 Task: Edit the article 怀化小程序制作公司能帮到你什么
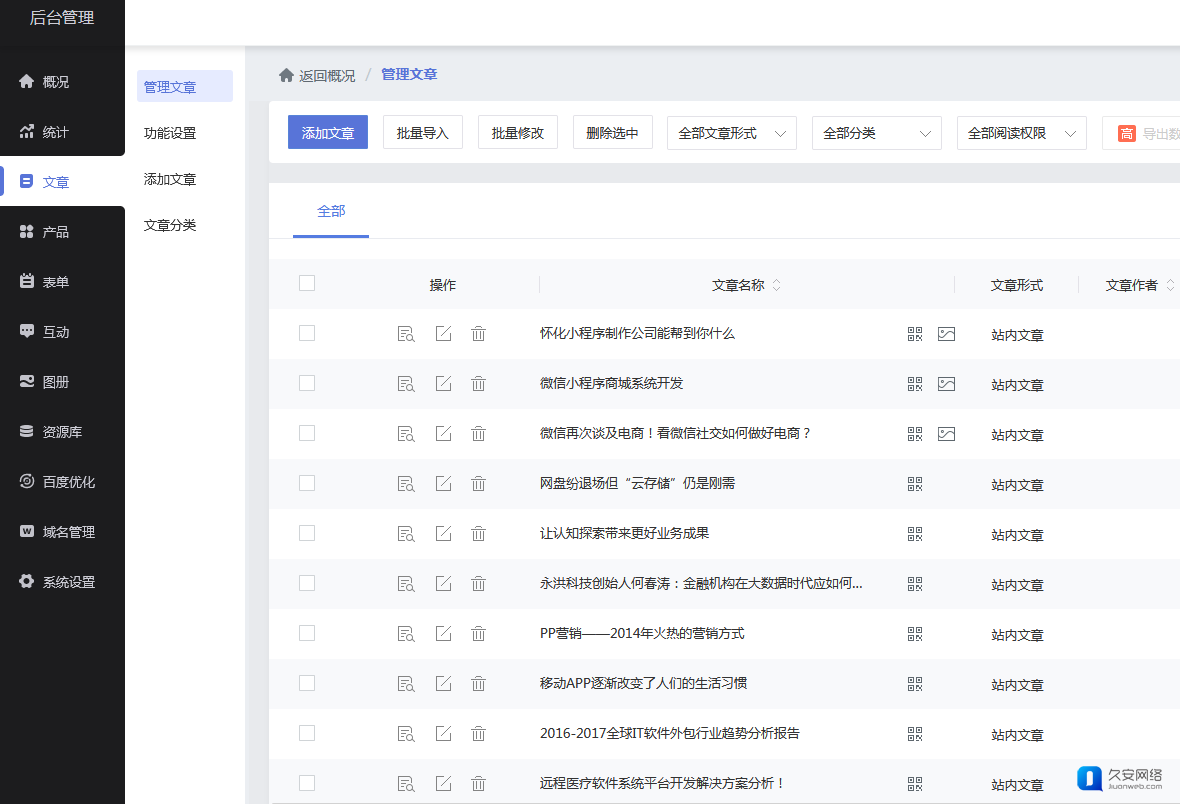[x=443, y=333]
